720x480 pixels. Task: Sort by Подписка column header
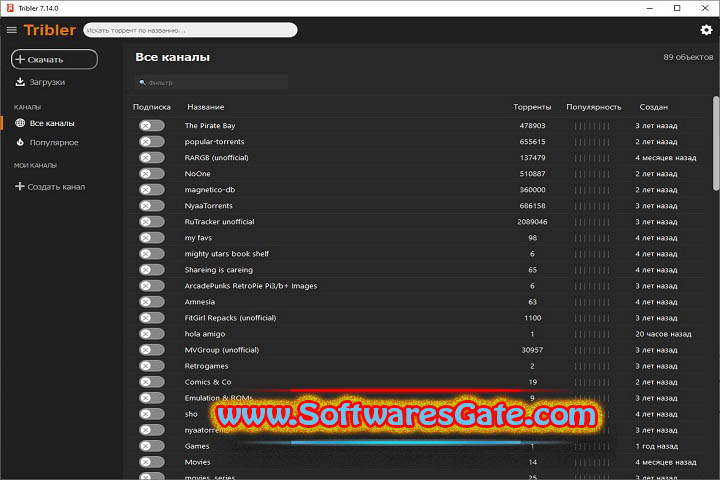click(x=152, y=107)
